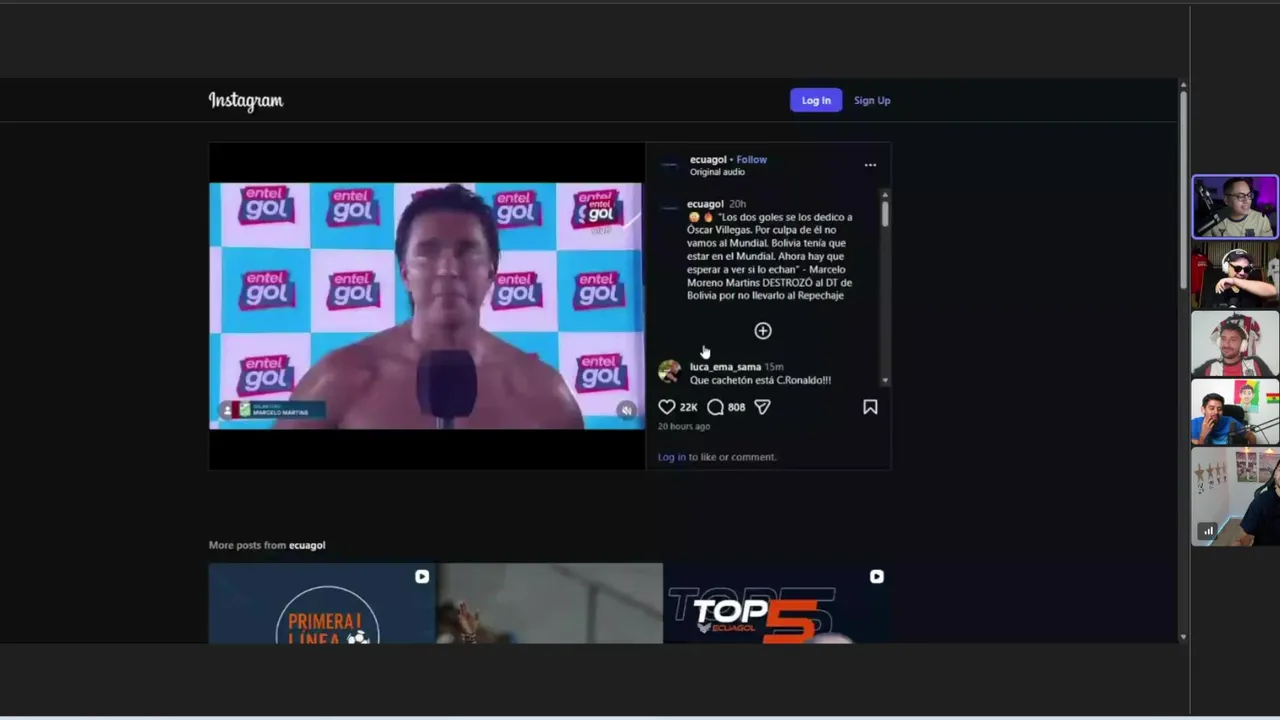Open the middle post thumbnail
The width and height of the screenshot is (1280, 720).
pos(549,603)
